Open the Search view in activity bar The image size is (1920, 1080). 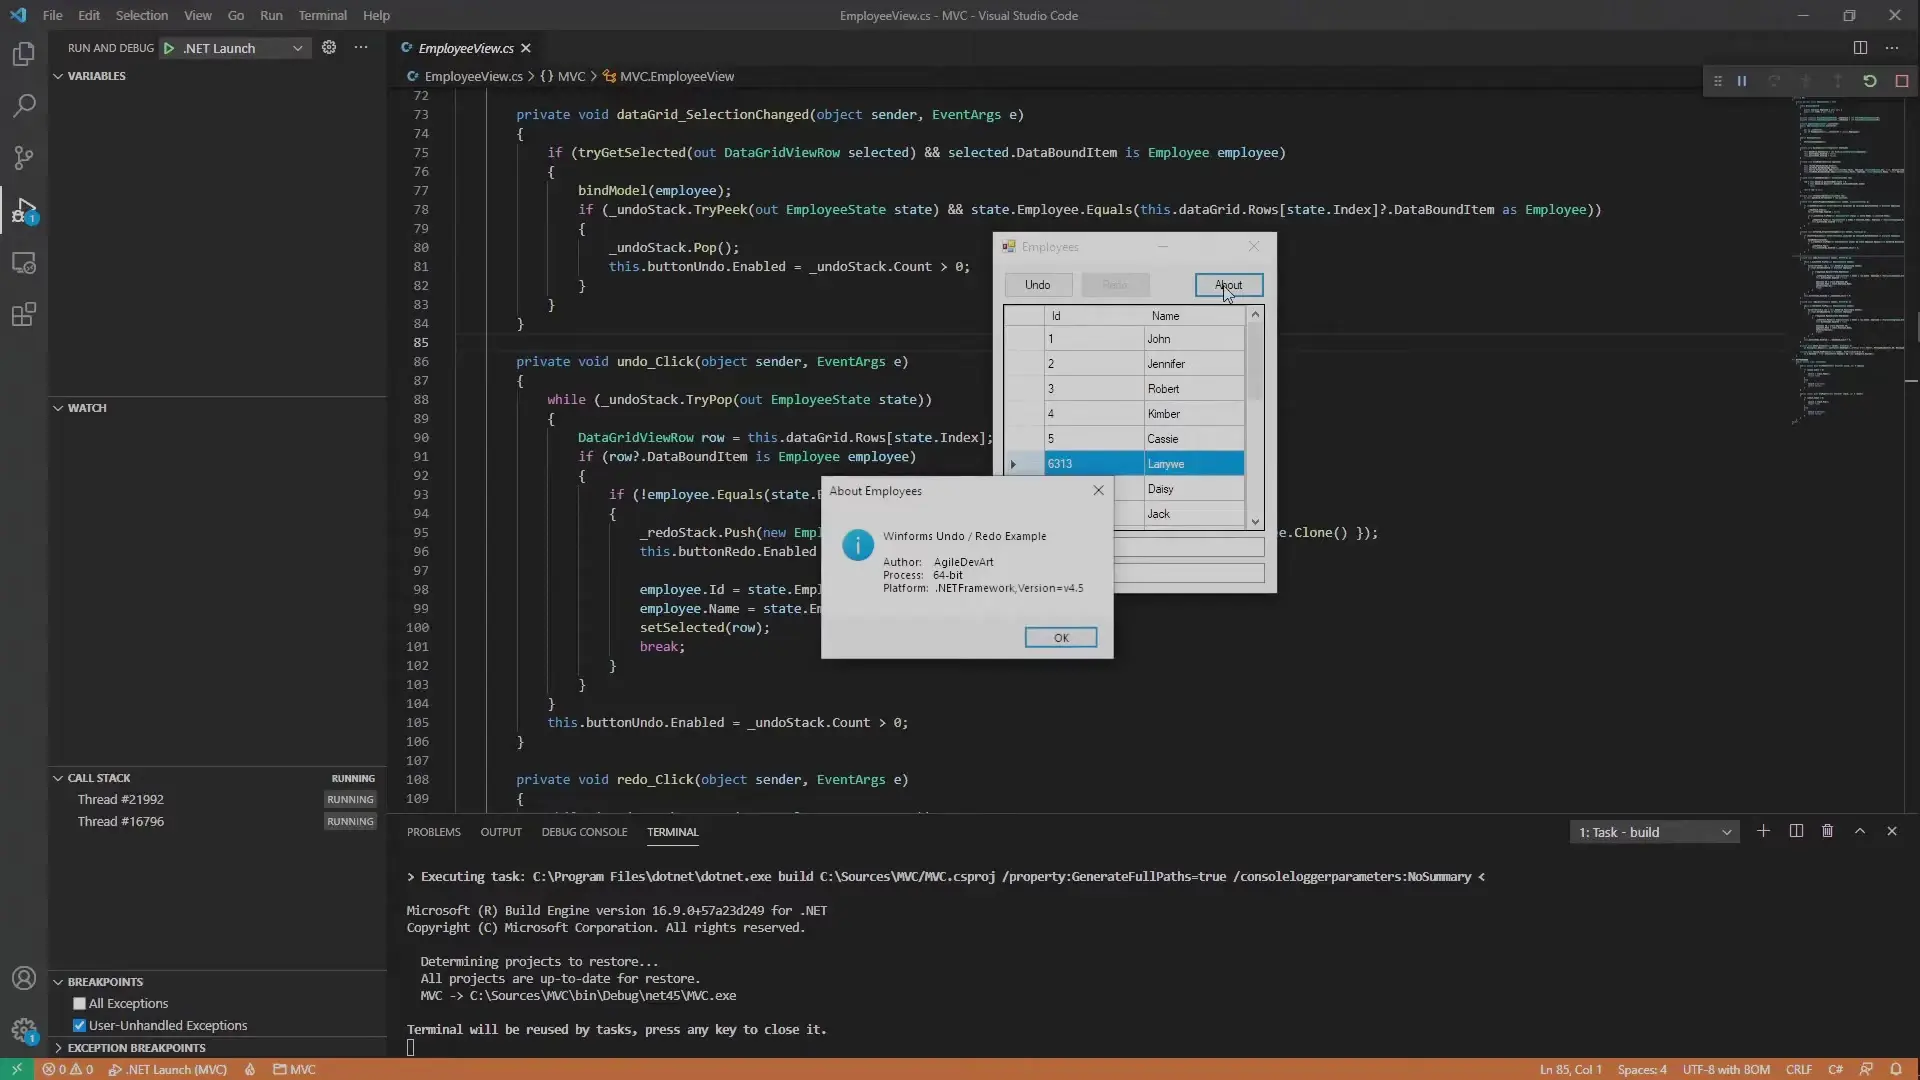tap(24, 105)
